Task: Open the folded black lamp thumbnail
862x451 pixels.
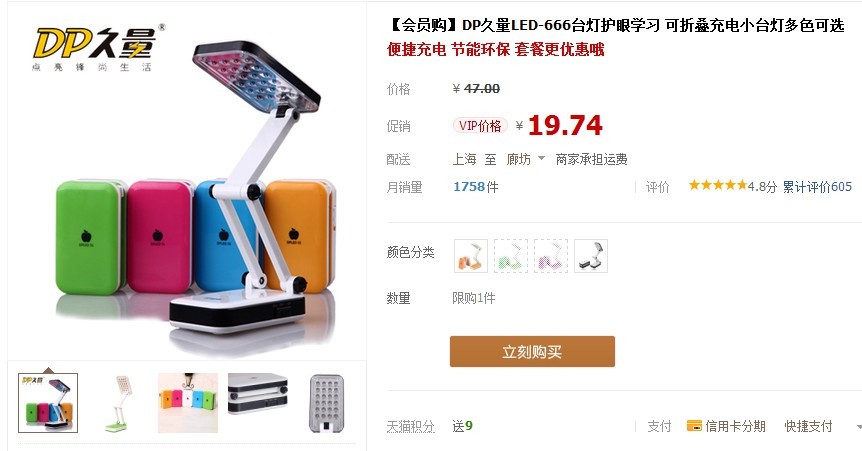Action: [x=258, y=394]
